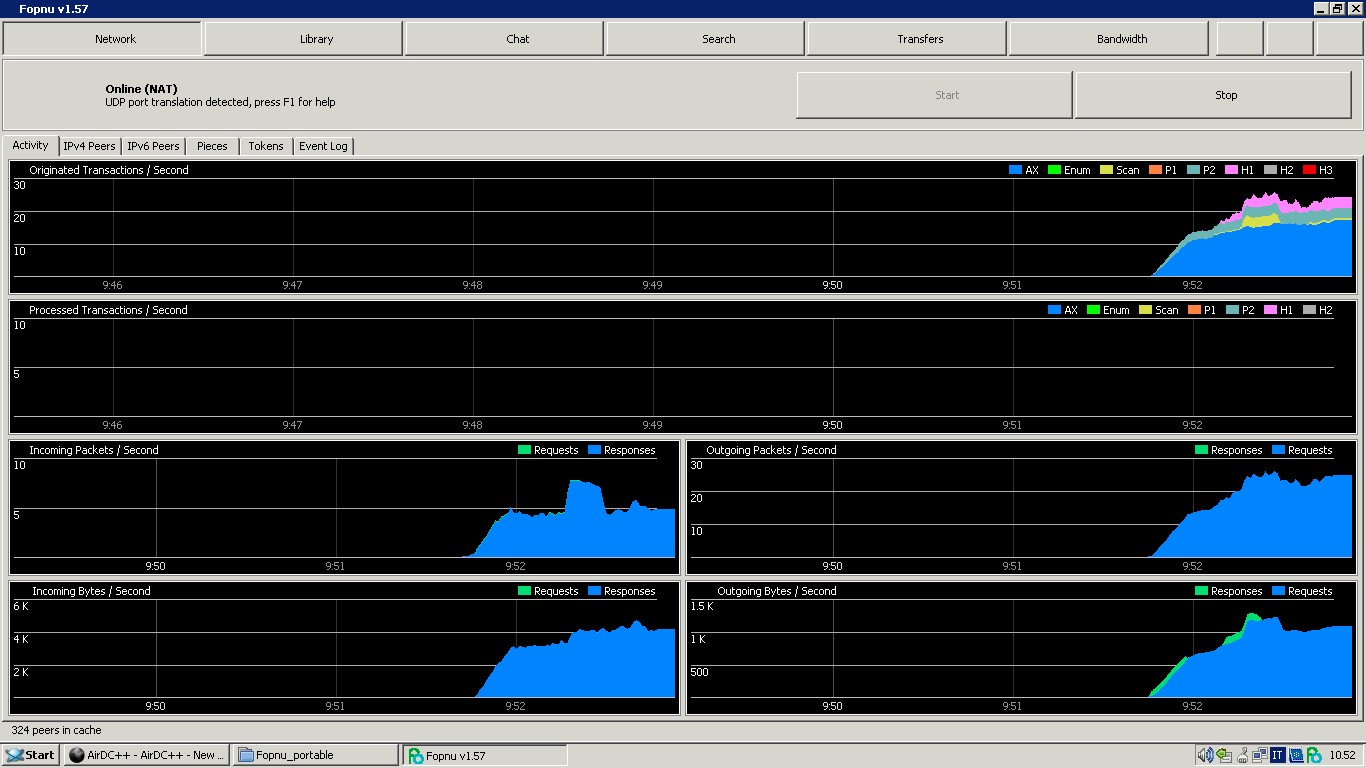Viewport: 1366px width, 768px height.
Task: Click the Safely Remove Hardware tray icon
Action: pos(1223,755)
